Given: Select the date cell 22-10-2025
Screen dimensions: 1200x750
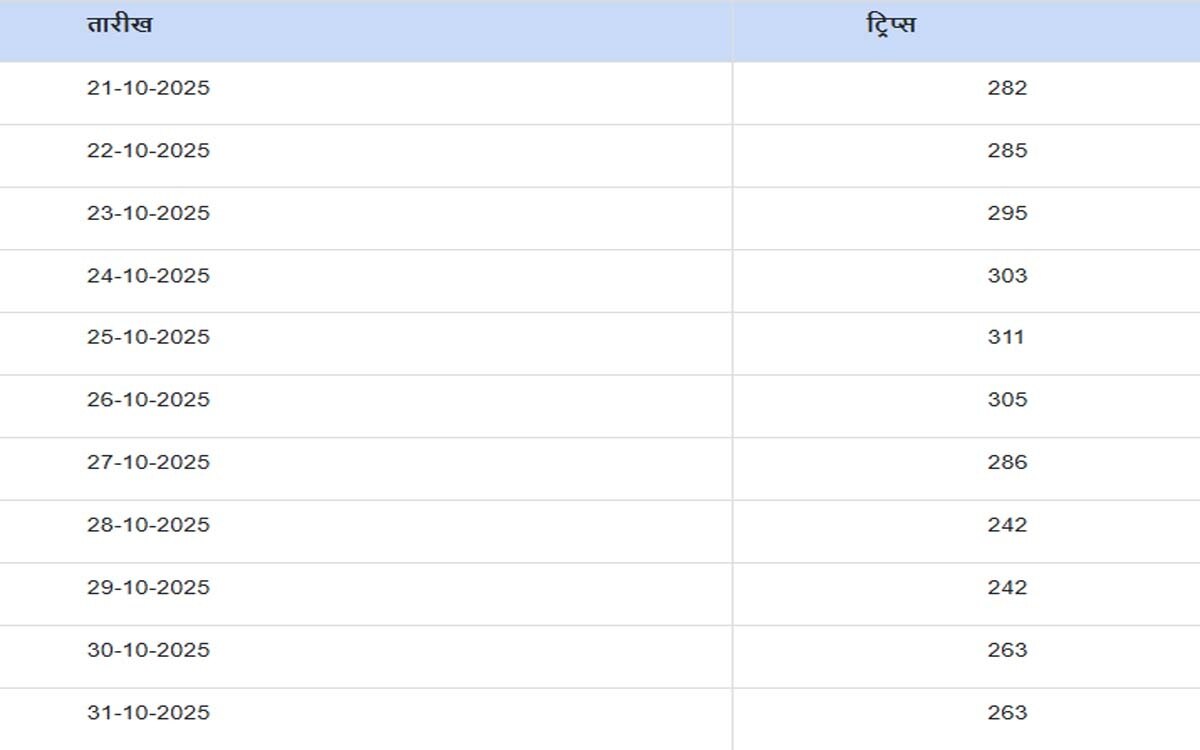Looking at the screenshot, I should click(x=148, y=151).
